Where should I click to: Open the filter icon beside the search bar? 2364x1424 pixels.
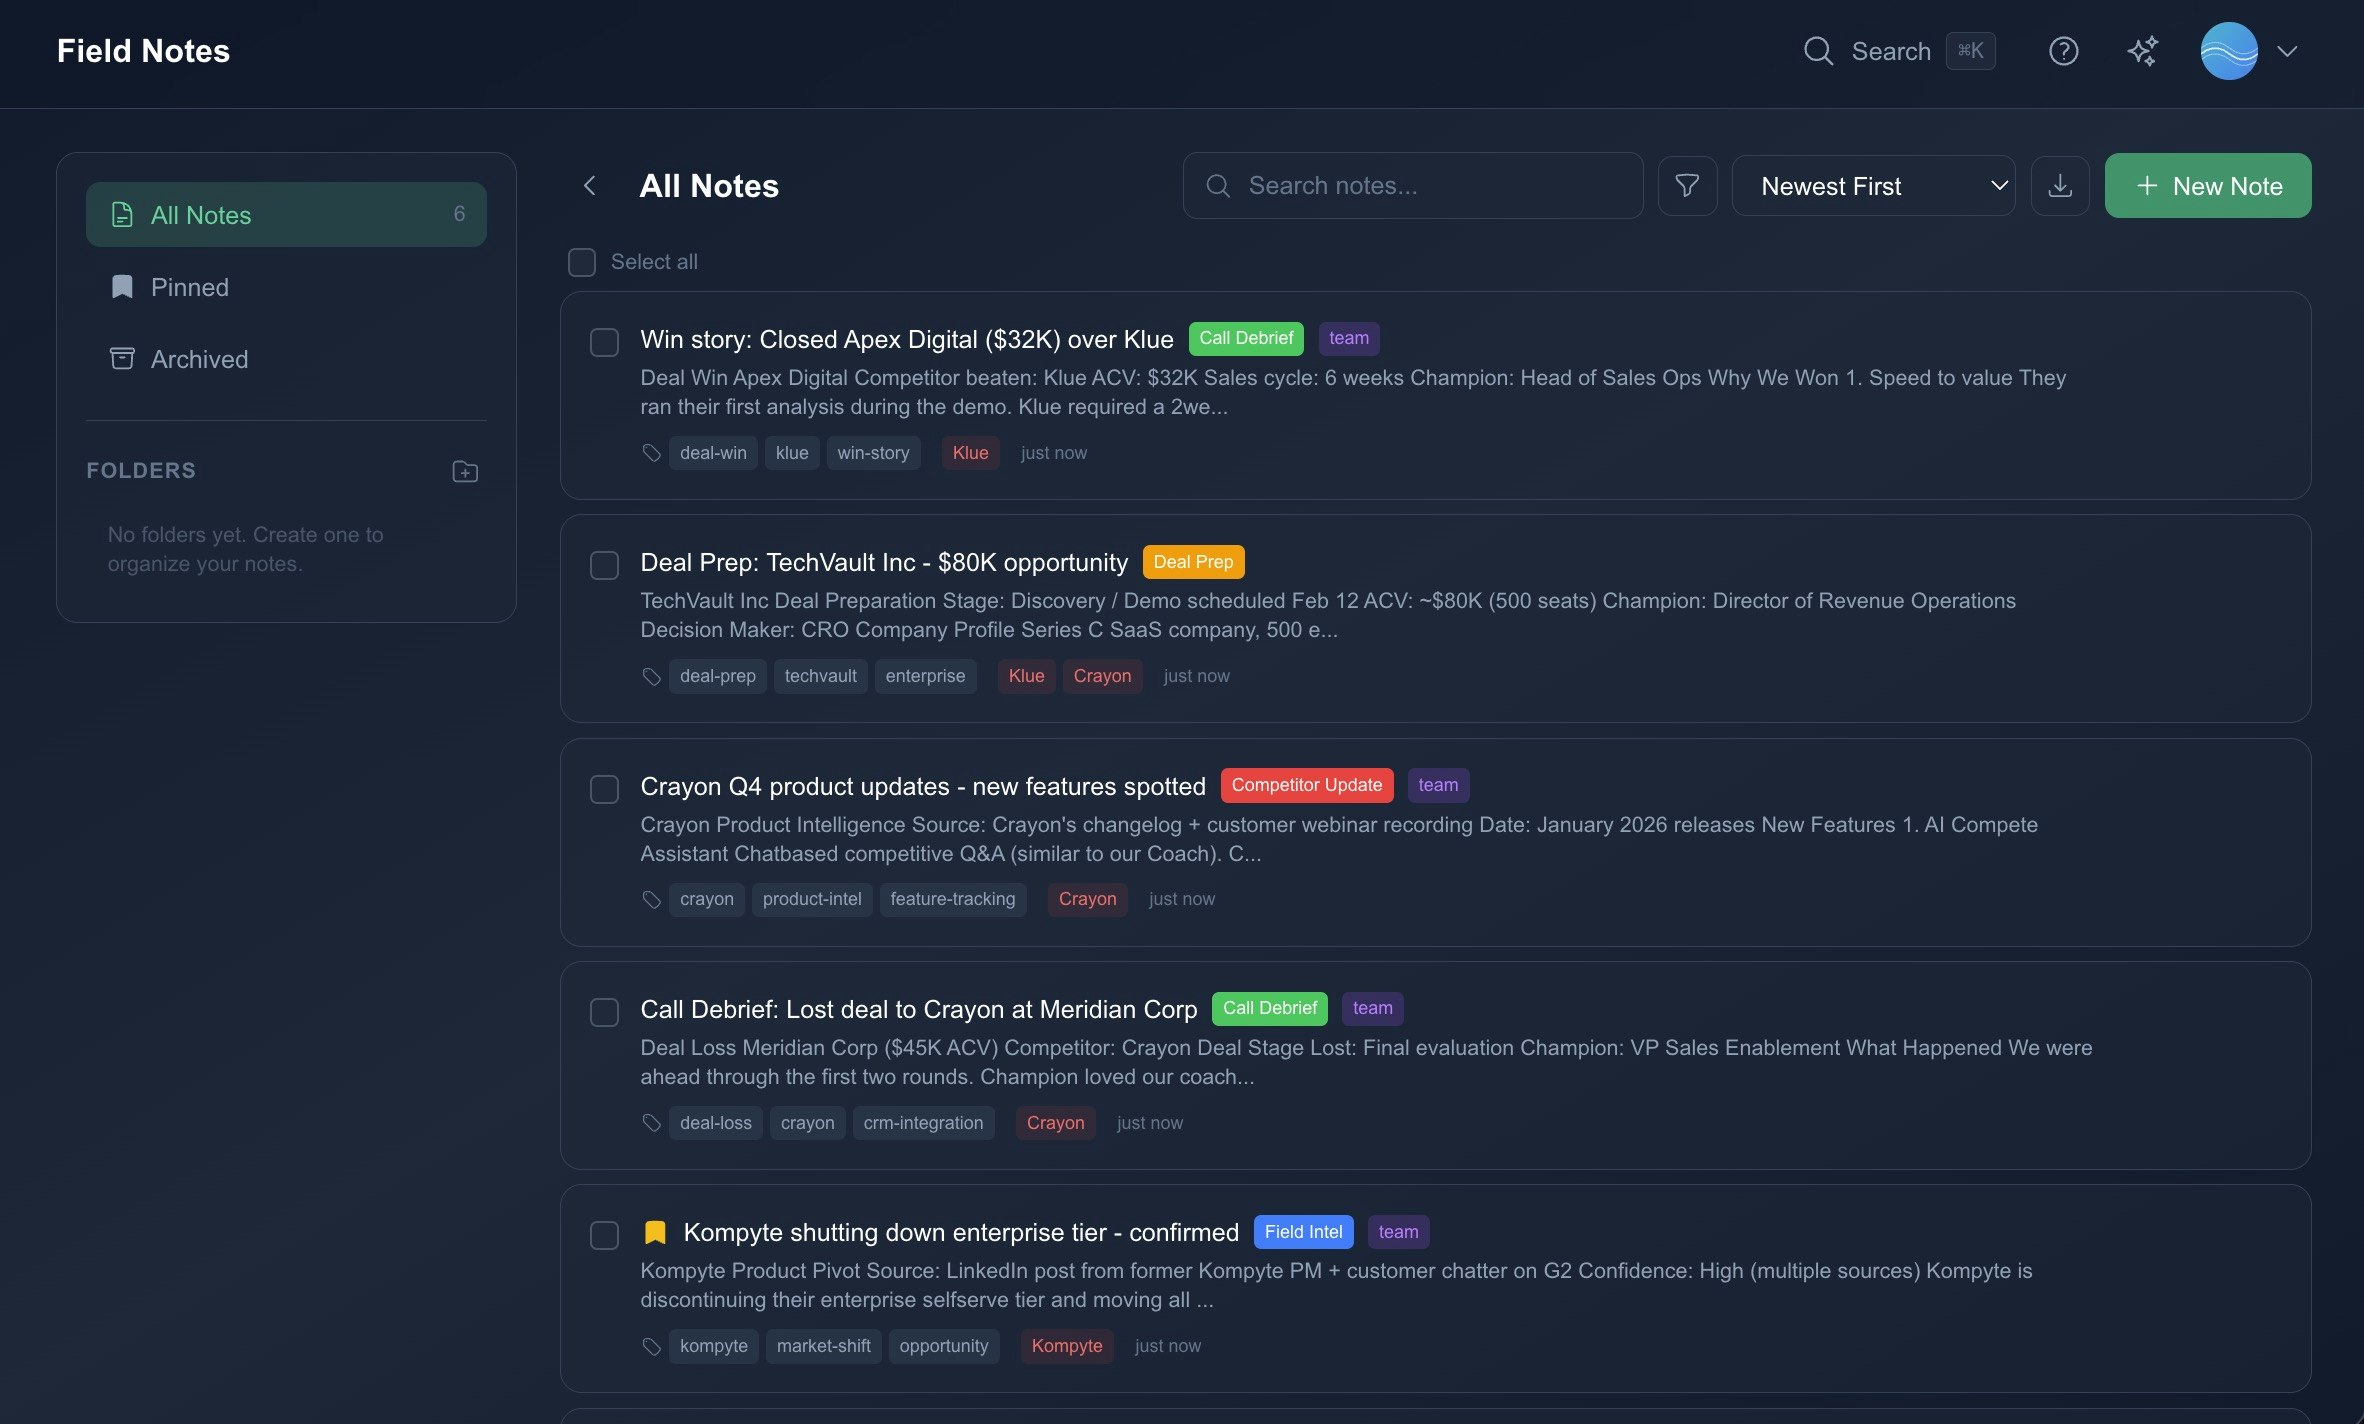1687,185
